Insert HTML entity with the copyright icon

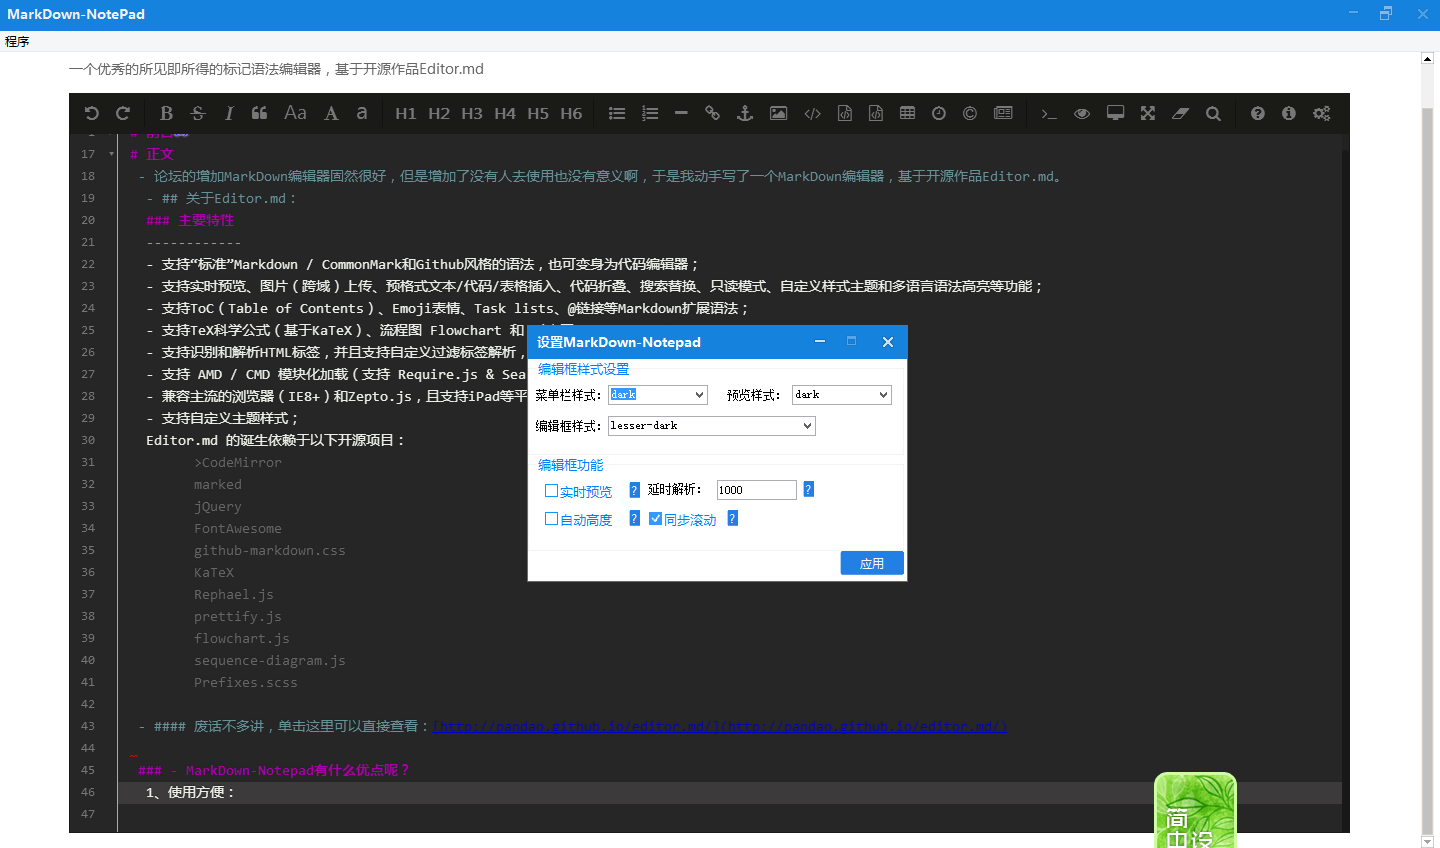point(969,113)
